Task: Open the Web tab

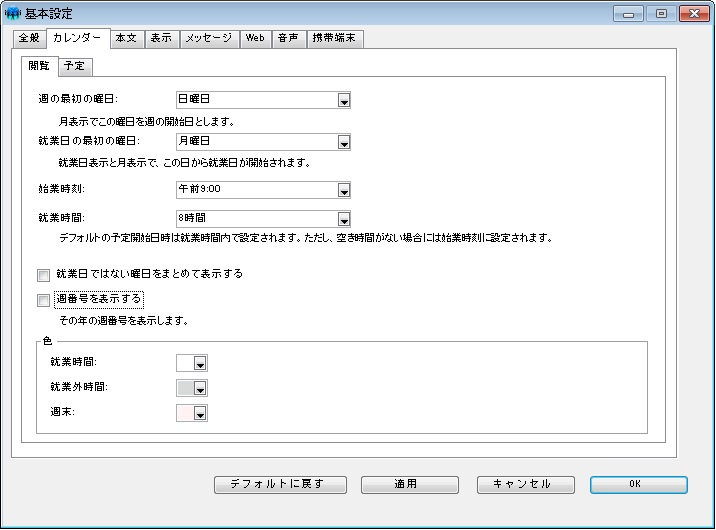Action: click(x=255, y=38)
